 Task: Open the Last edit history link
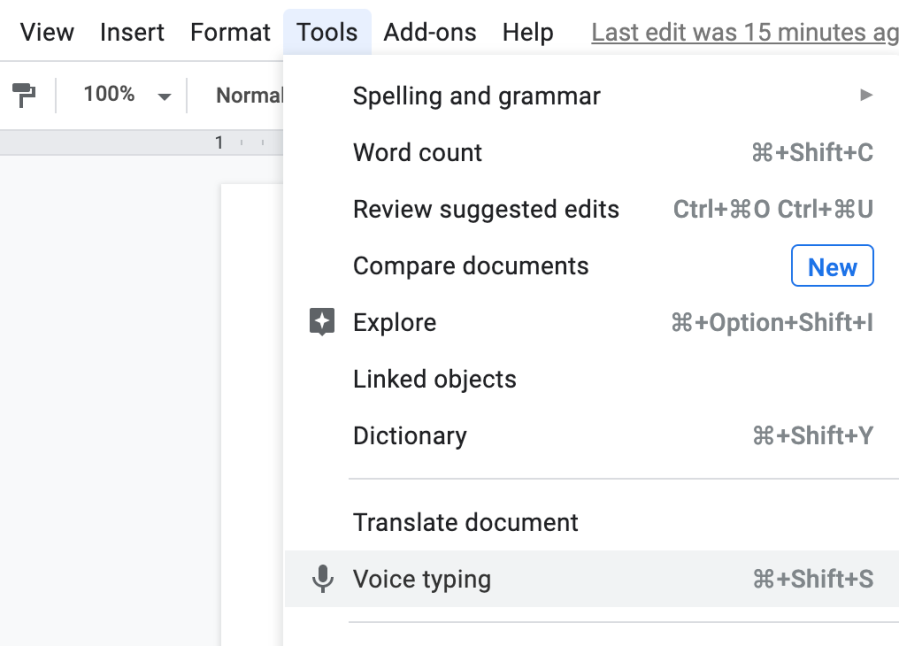click(x=745, y=33)
